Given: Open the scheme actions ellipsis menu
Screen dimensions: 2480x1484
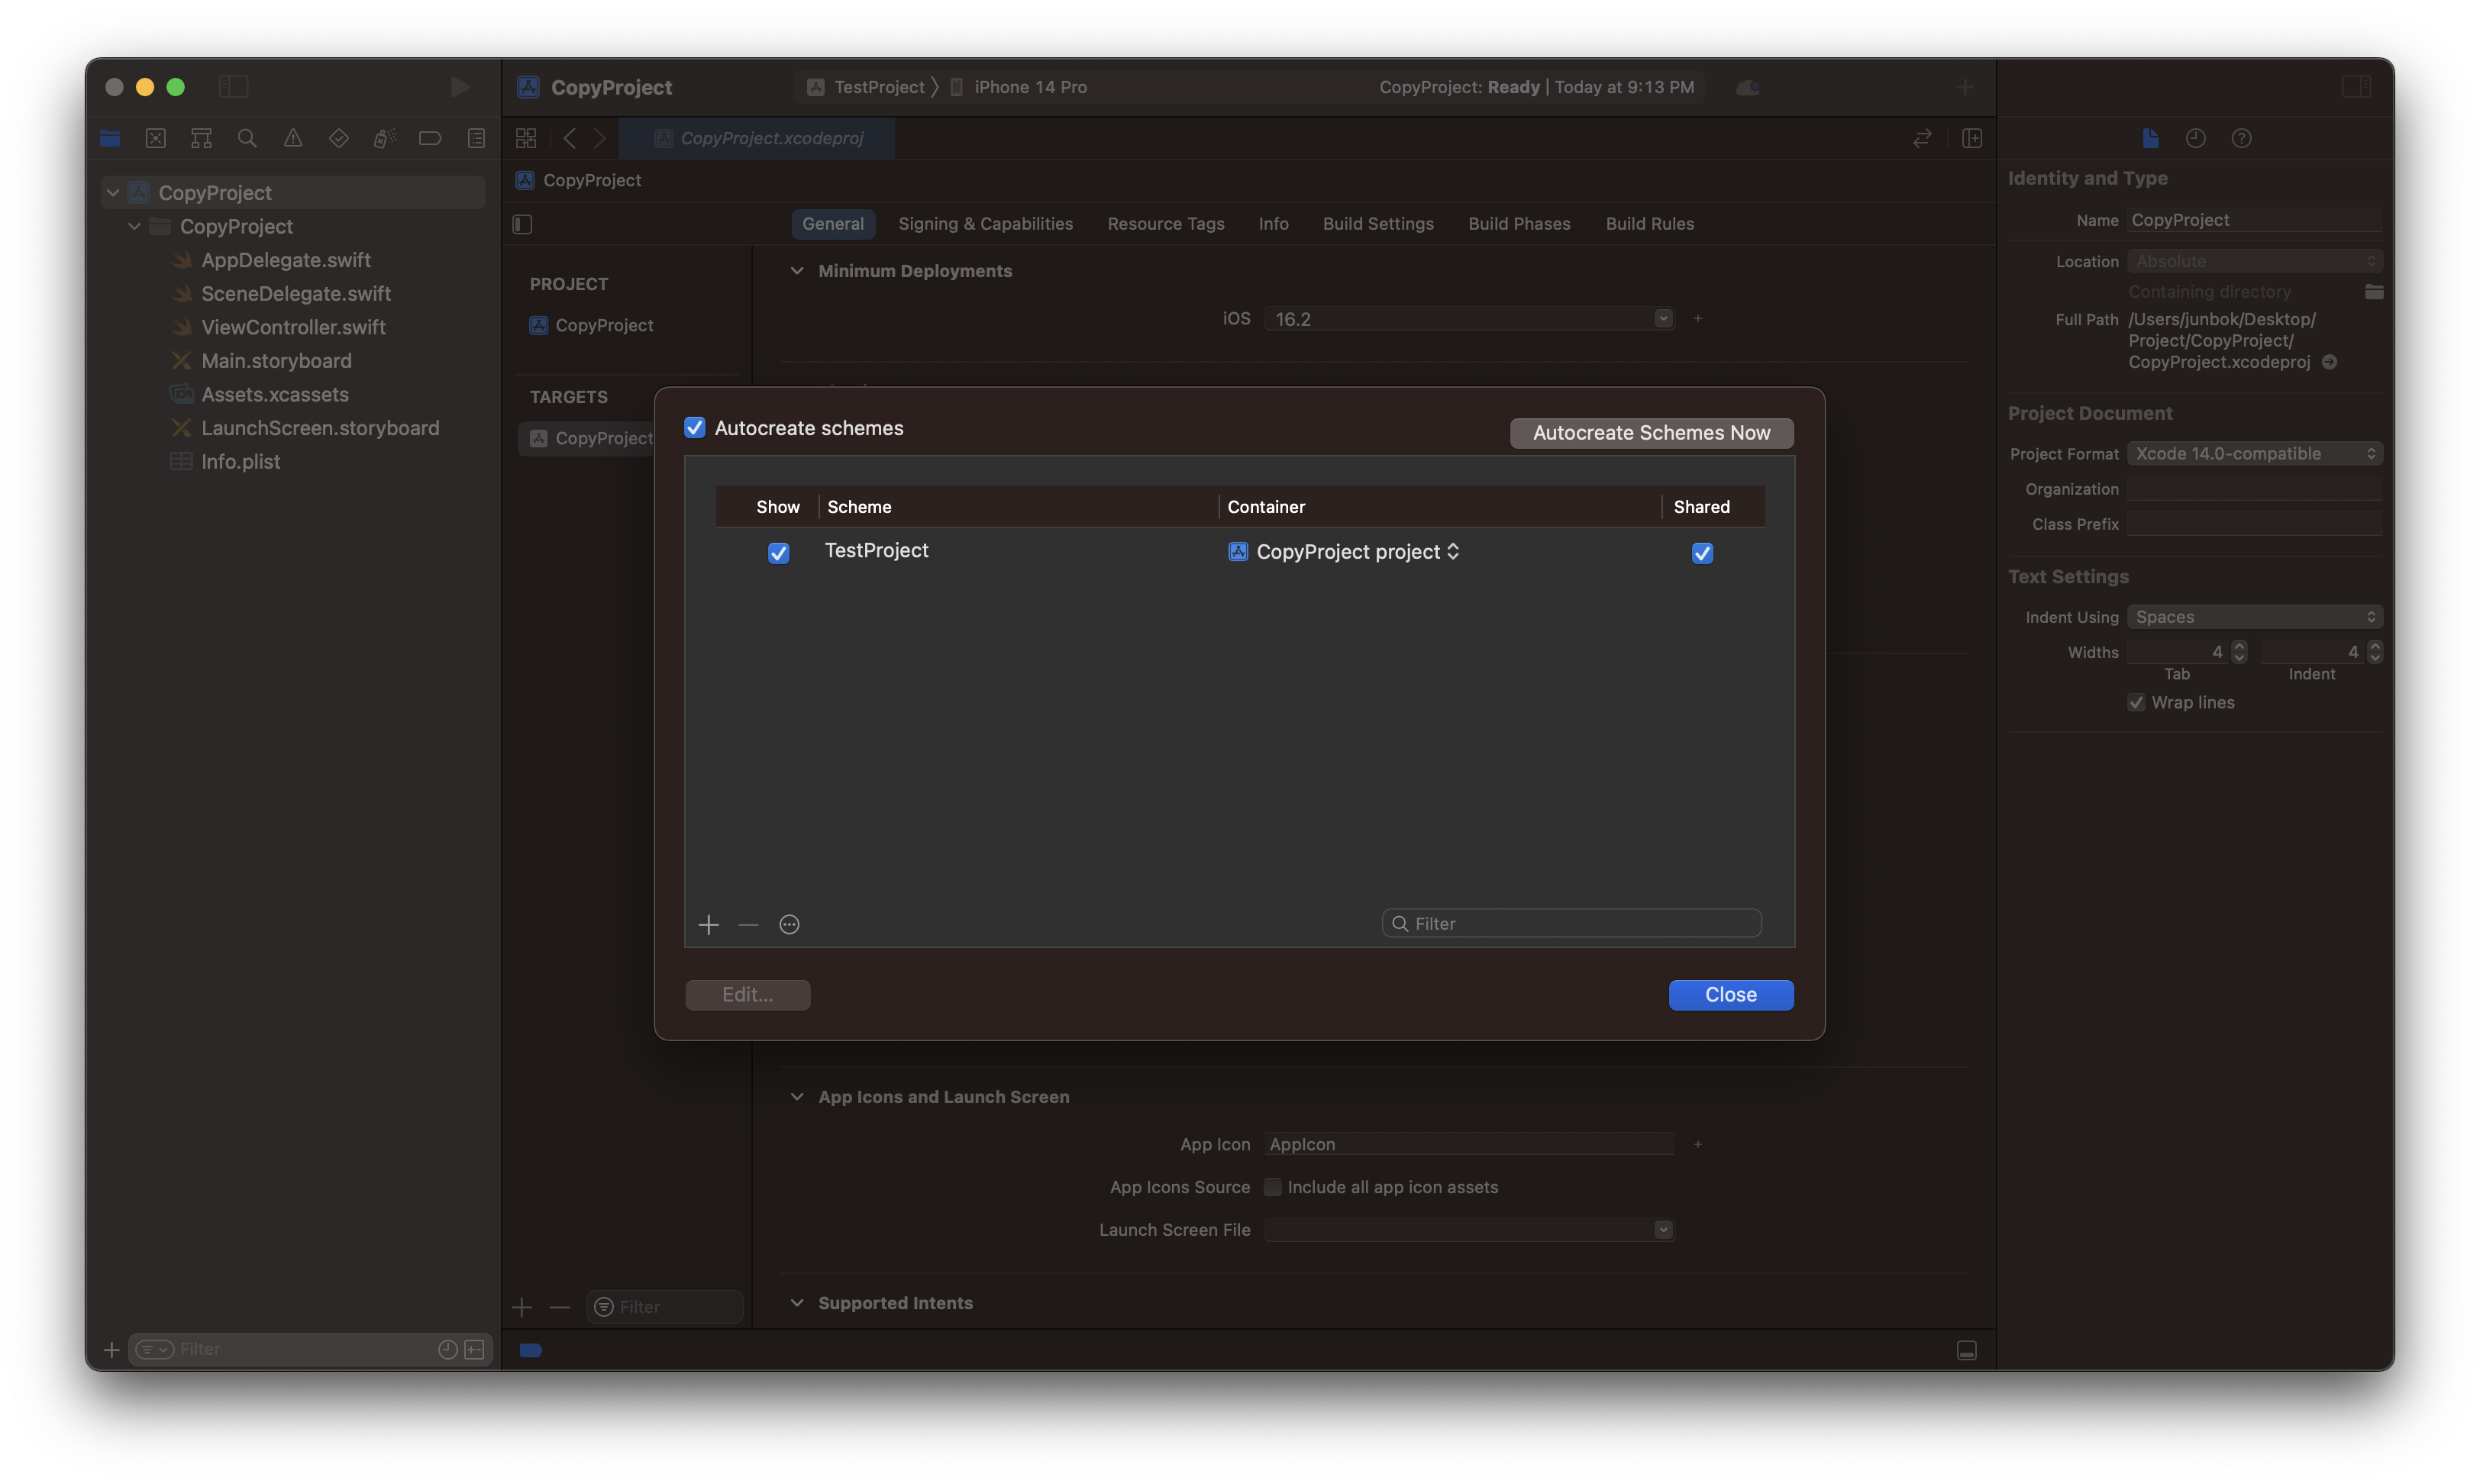Looking at the screenshot, I should pos(789,924).
